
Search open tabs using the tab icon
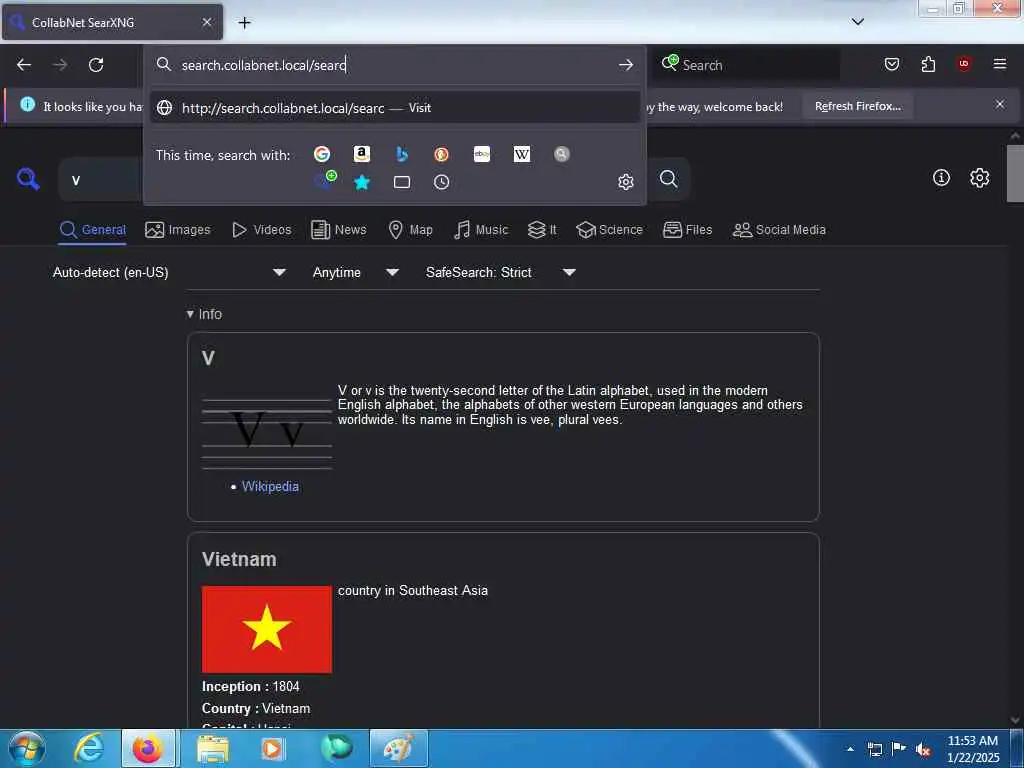click(402, 182)
